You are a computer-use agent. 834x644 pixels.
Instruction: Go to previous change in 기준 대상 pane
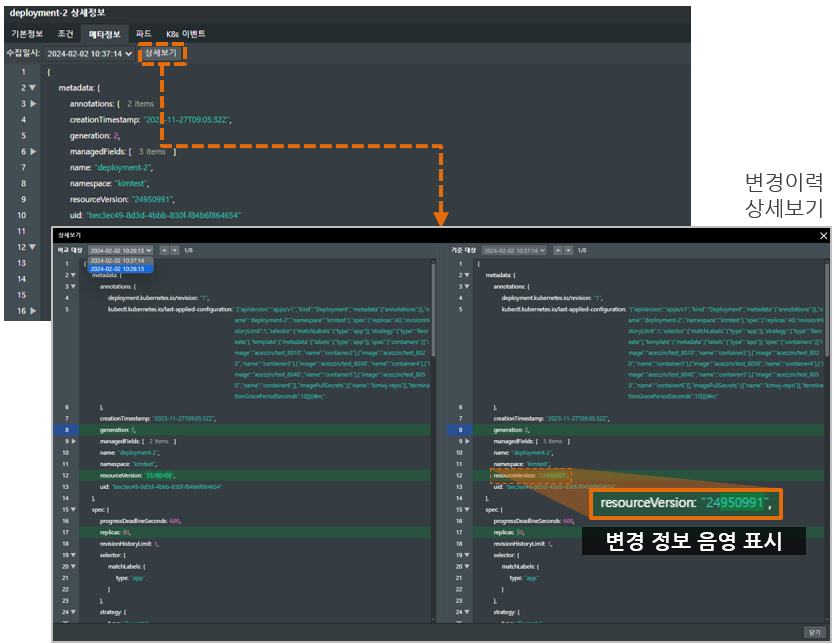[x=558, y=250]
